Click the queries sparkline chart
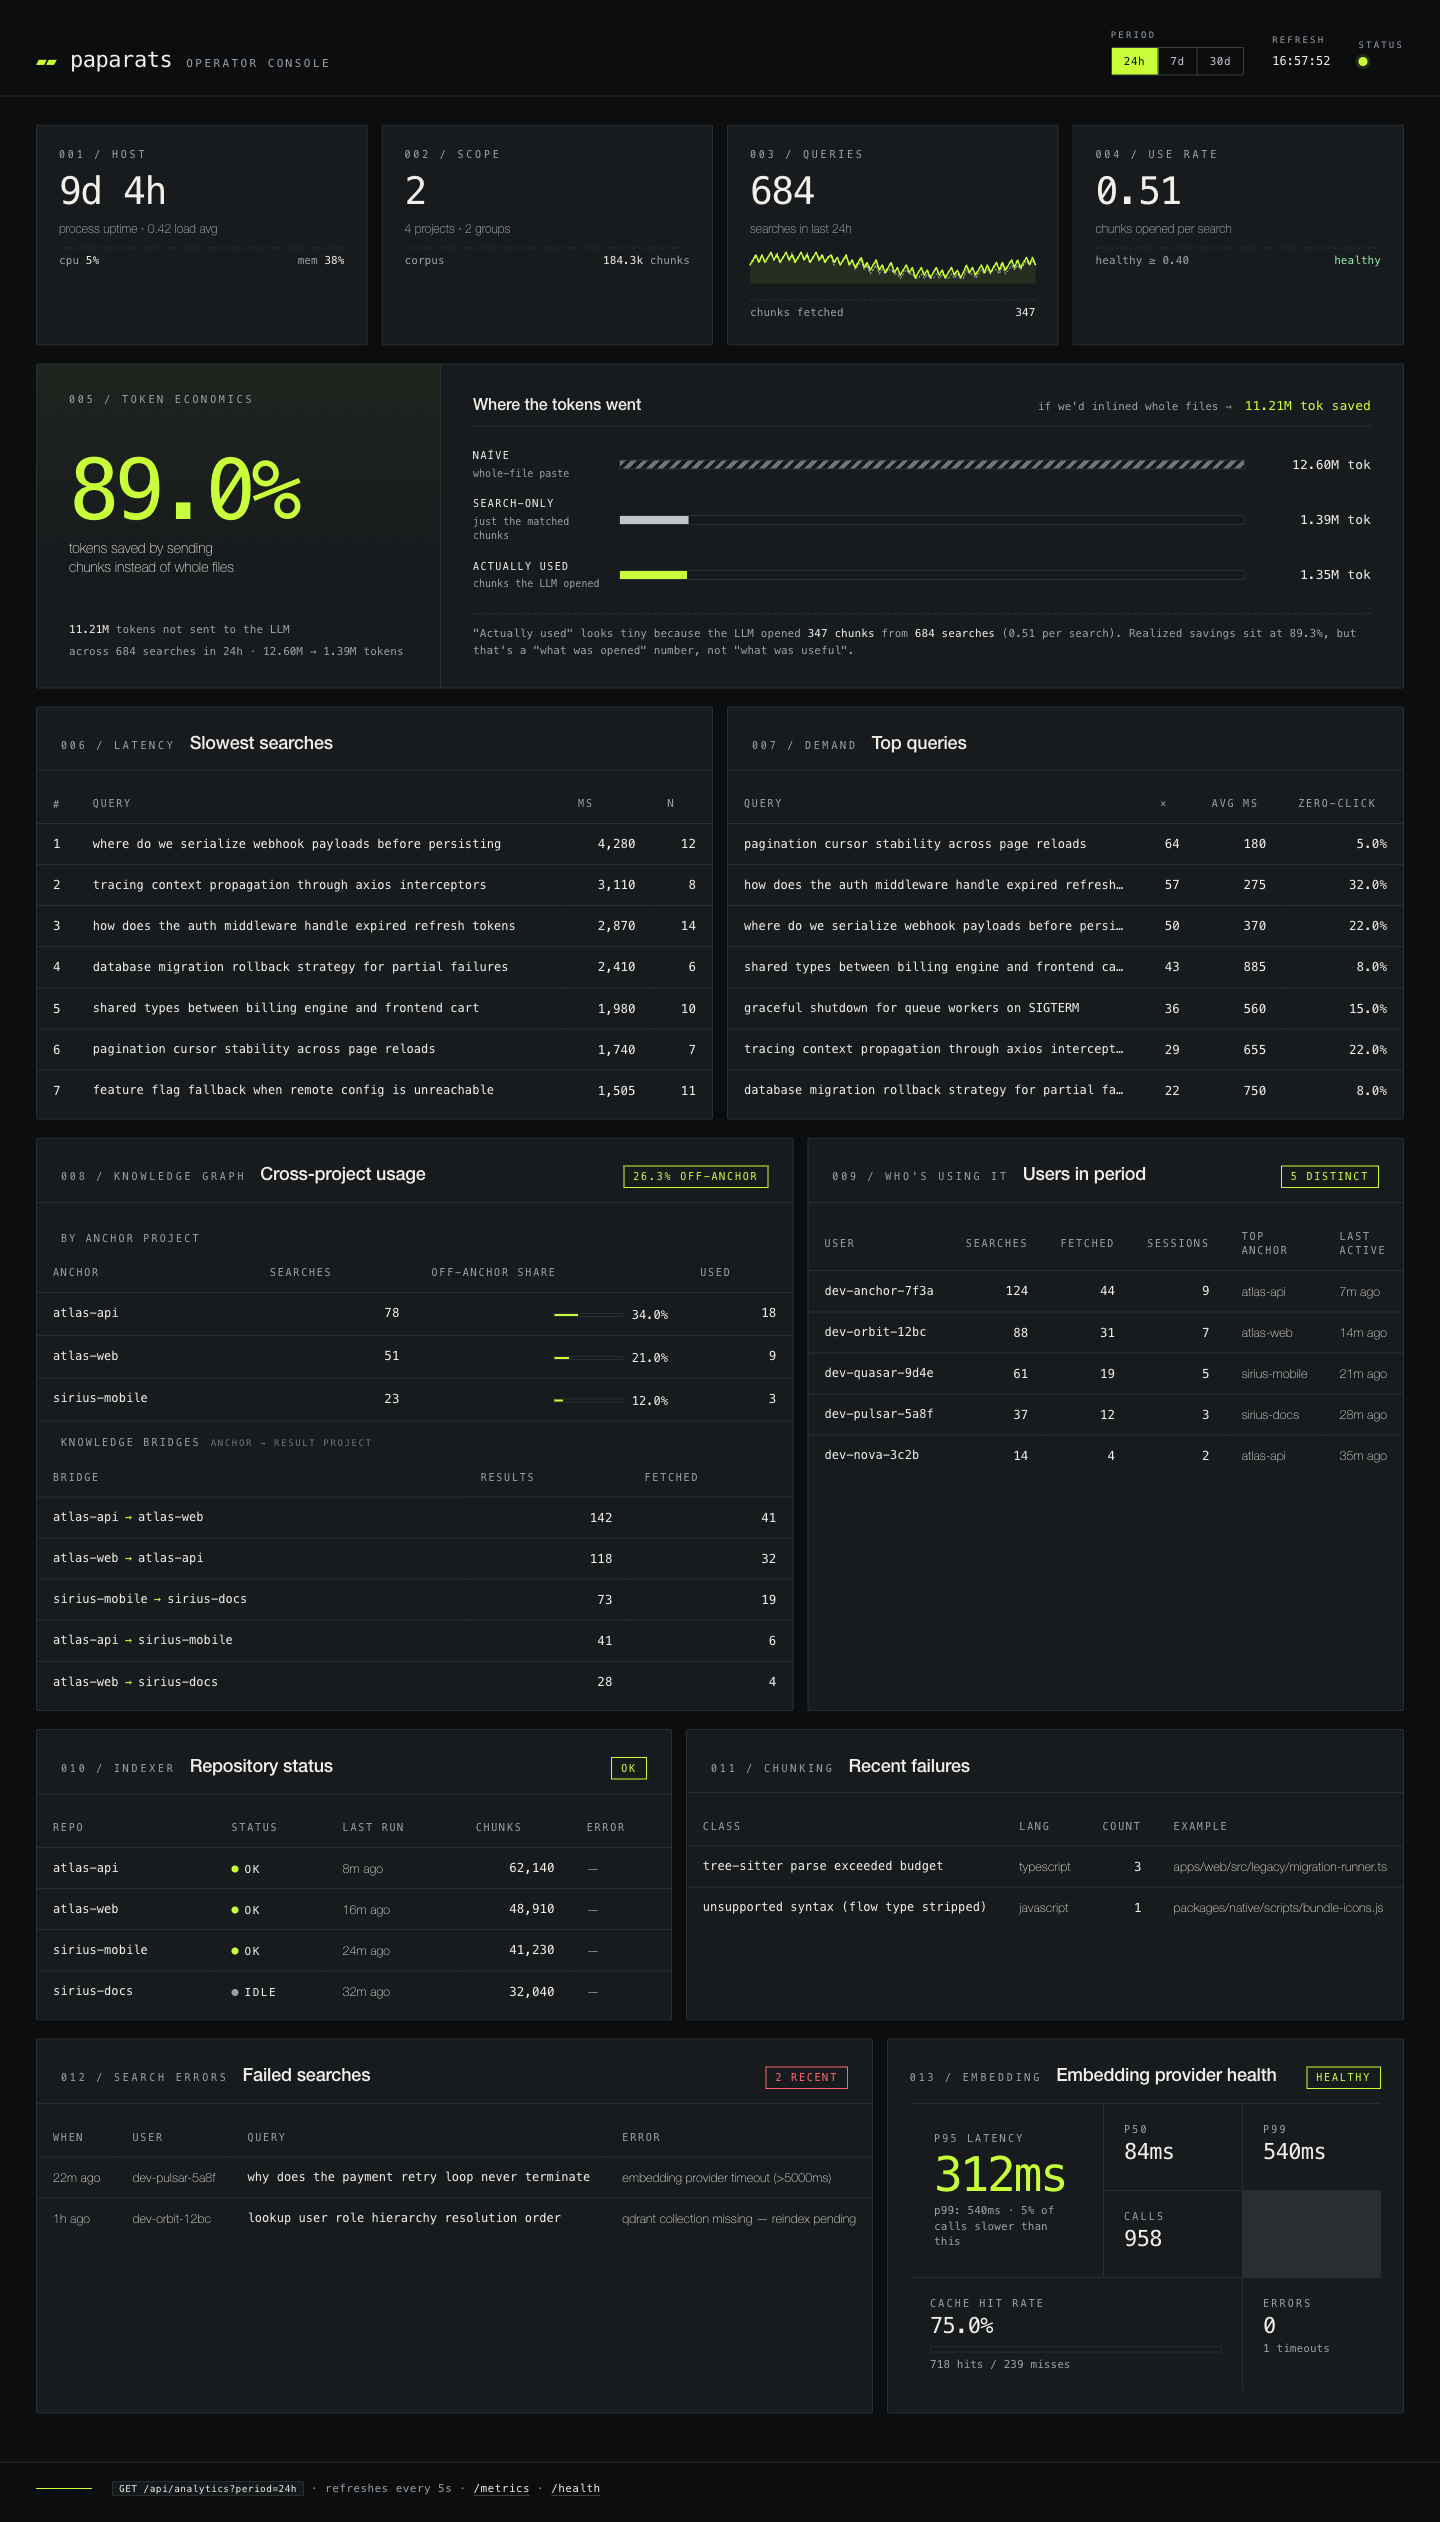The image size is (1440, 2522). click(x=892, y=267)
